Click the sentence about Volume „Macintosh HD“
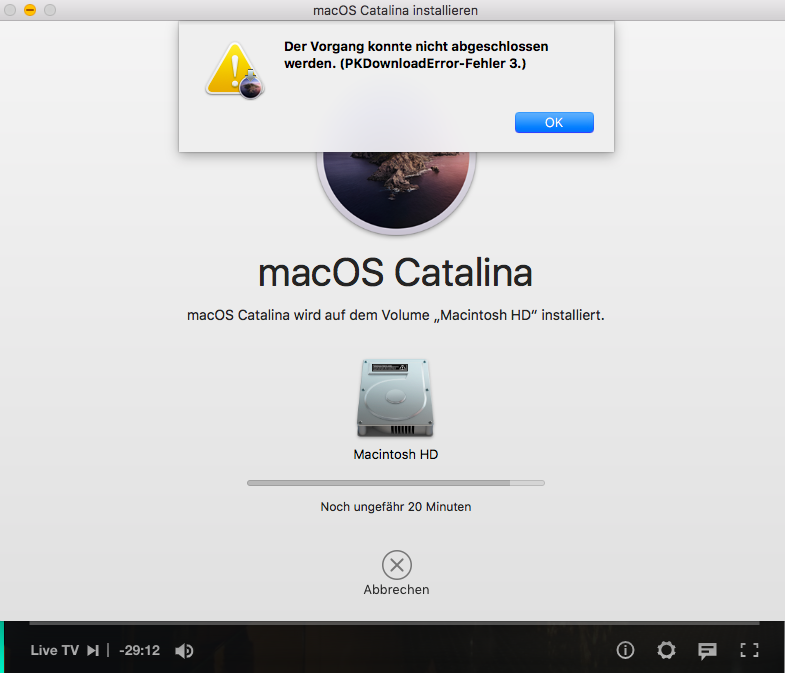Viewport: 785px width, 673px height. pos(396,315)
